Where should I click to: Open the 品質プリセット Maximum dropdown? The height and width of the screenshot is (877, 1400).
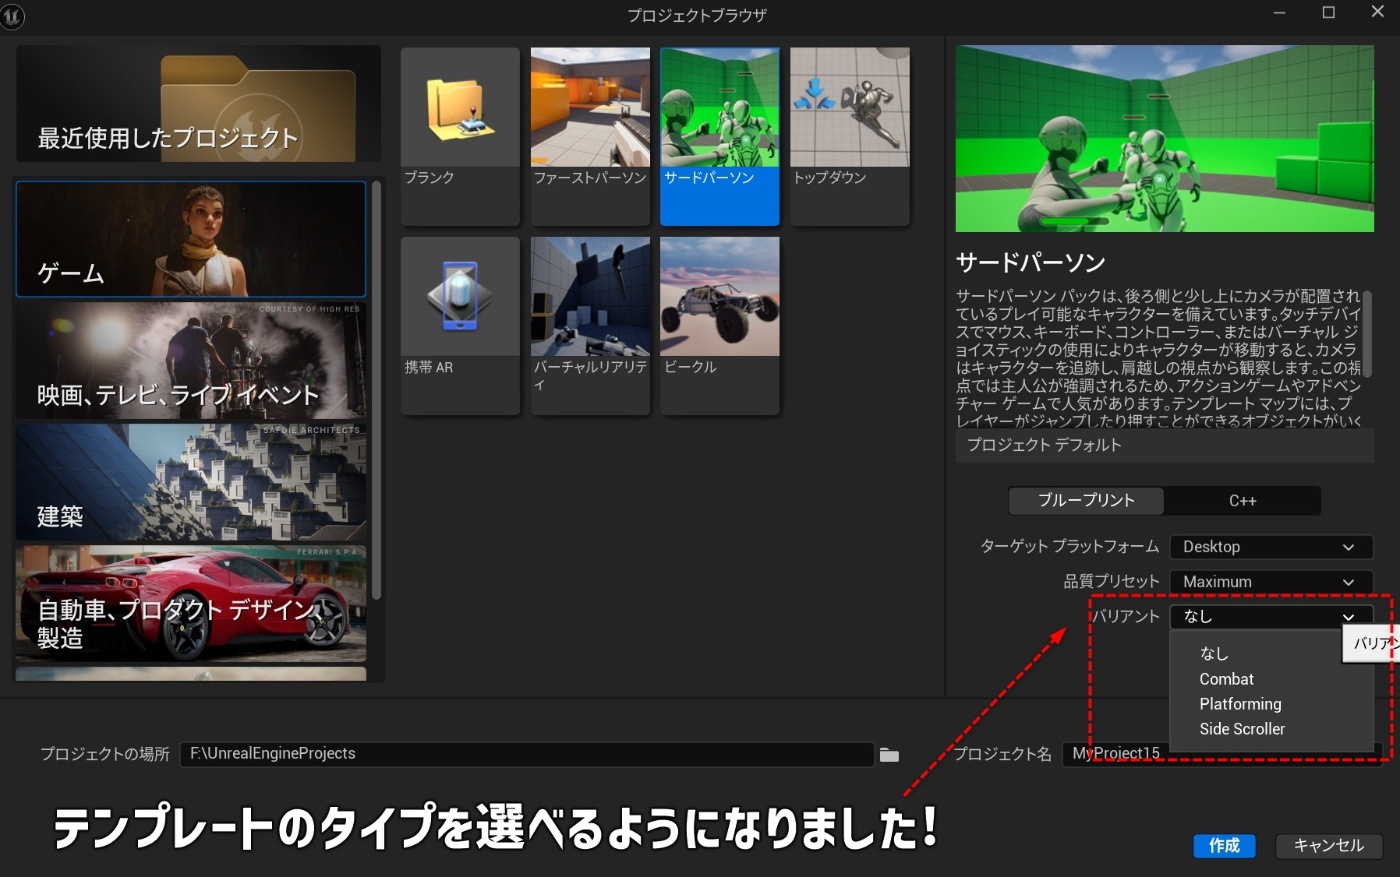pyautogui.click(x=1271, y=582)
